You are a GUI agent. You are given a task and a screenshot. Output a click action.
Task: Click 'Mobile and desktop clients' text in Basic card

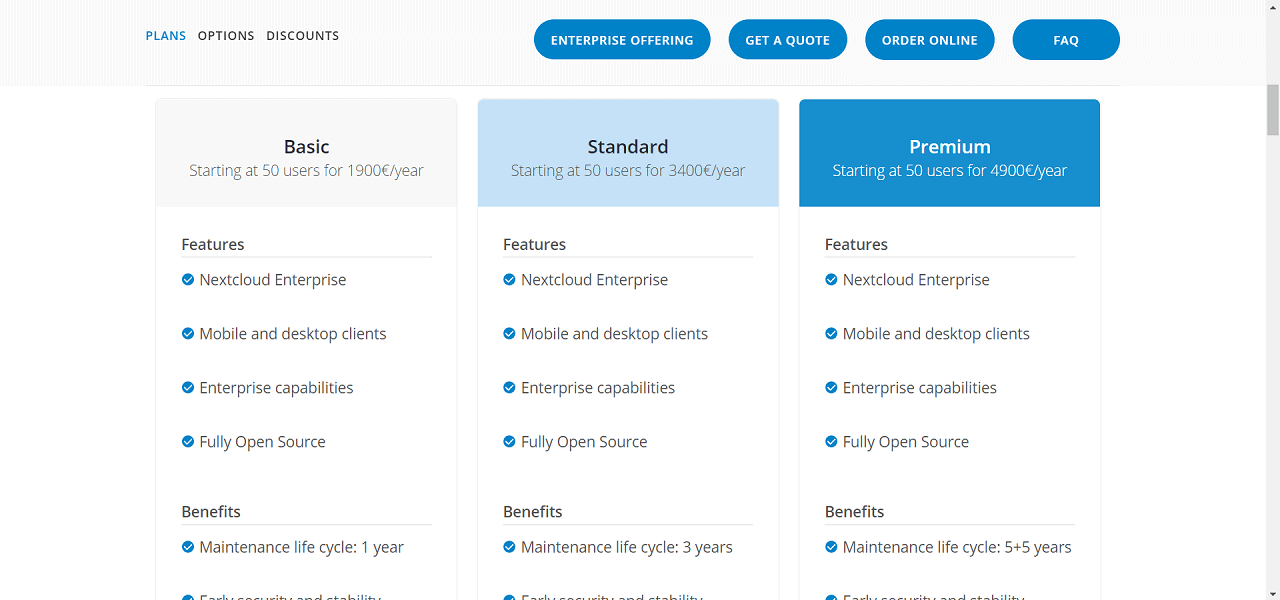coord(293,334)
